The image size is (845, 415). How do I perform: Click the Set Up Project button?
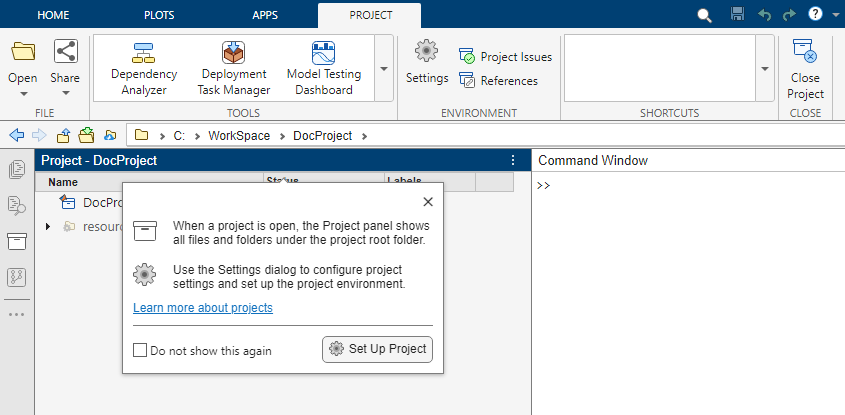378,349
